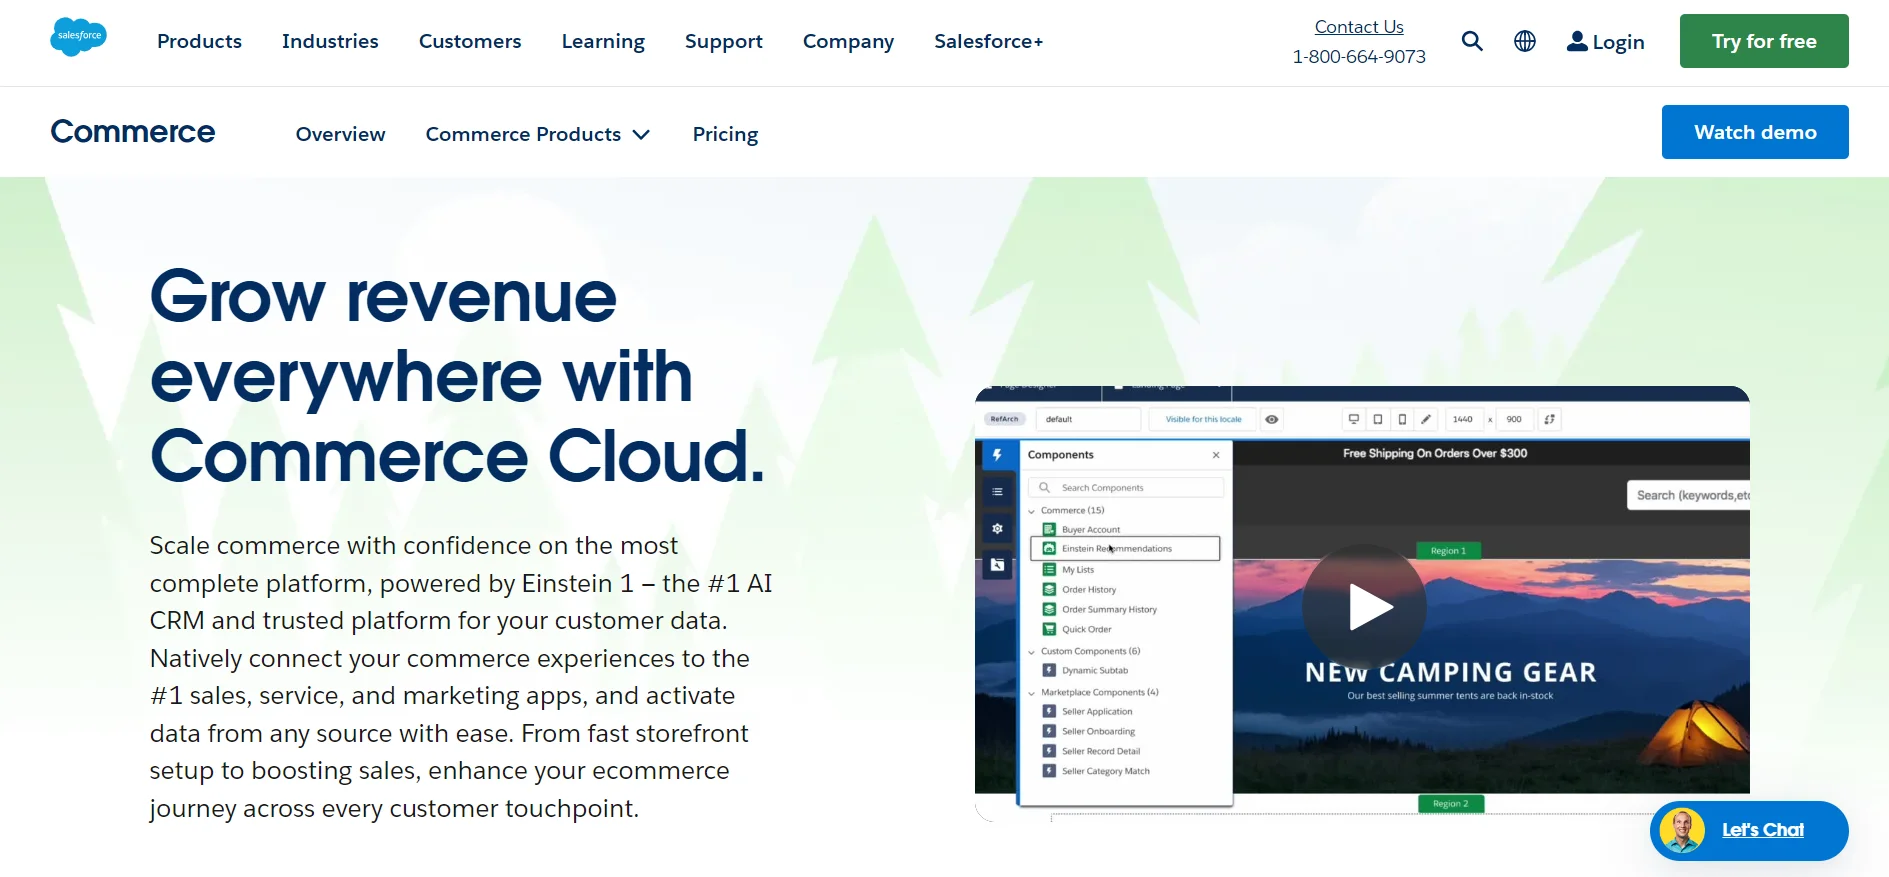
Task: Open the globe language selector
Action: [1525, 41]
